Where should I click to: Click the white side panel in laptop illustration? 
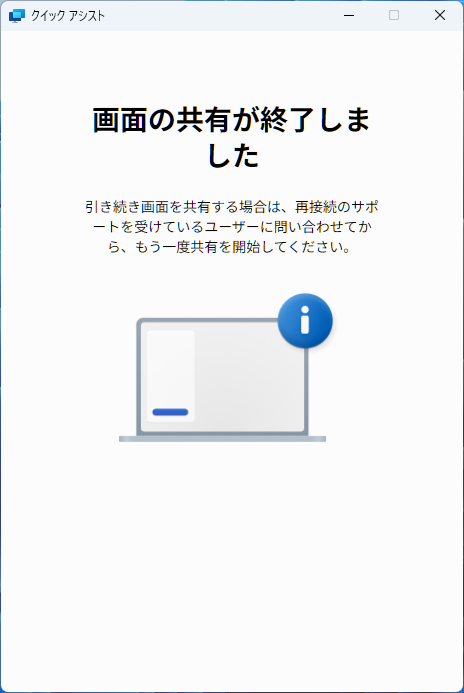click(171, 376)
